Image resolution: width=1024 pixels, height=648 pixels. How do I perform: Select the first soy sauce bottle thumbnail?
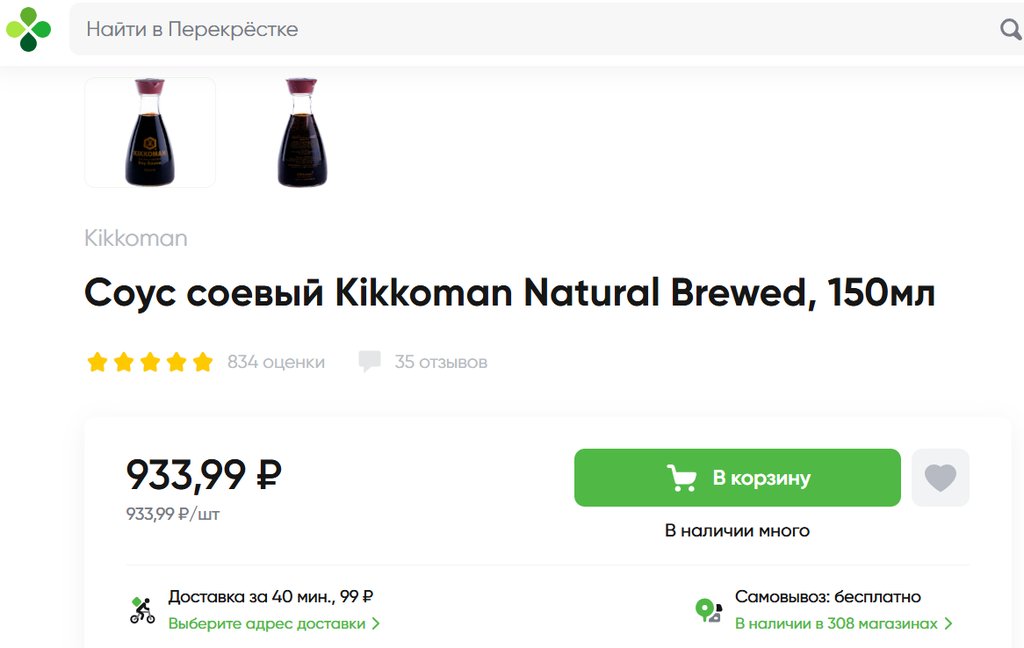click(150, 132)
